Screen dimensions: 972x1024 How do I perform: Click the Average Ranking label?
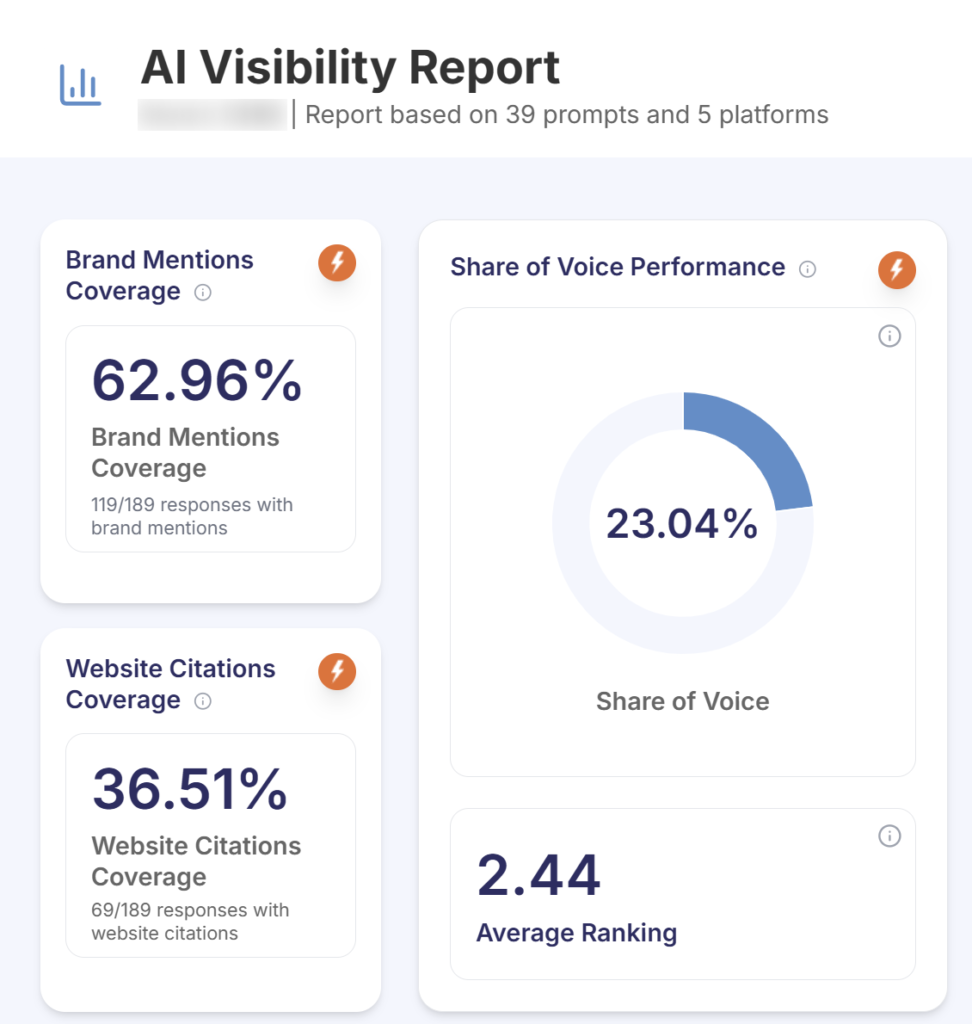[577, 933]
